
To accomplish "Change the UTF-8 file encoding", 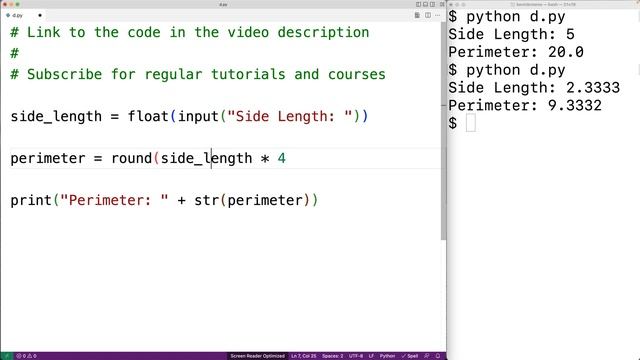I will [356, 356].
